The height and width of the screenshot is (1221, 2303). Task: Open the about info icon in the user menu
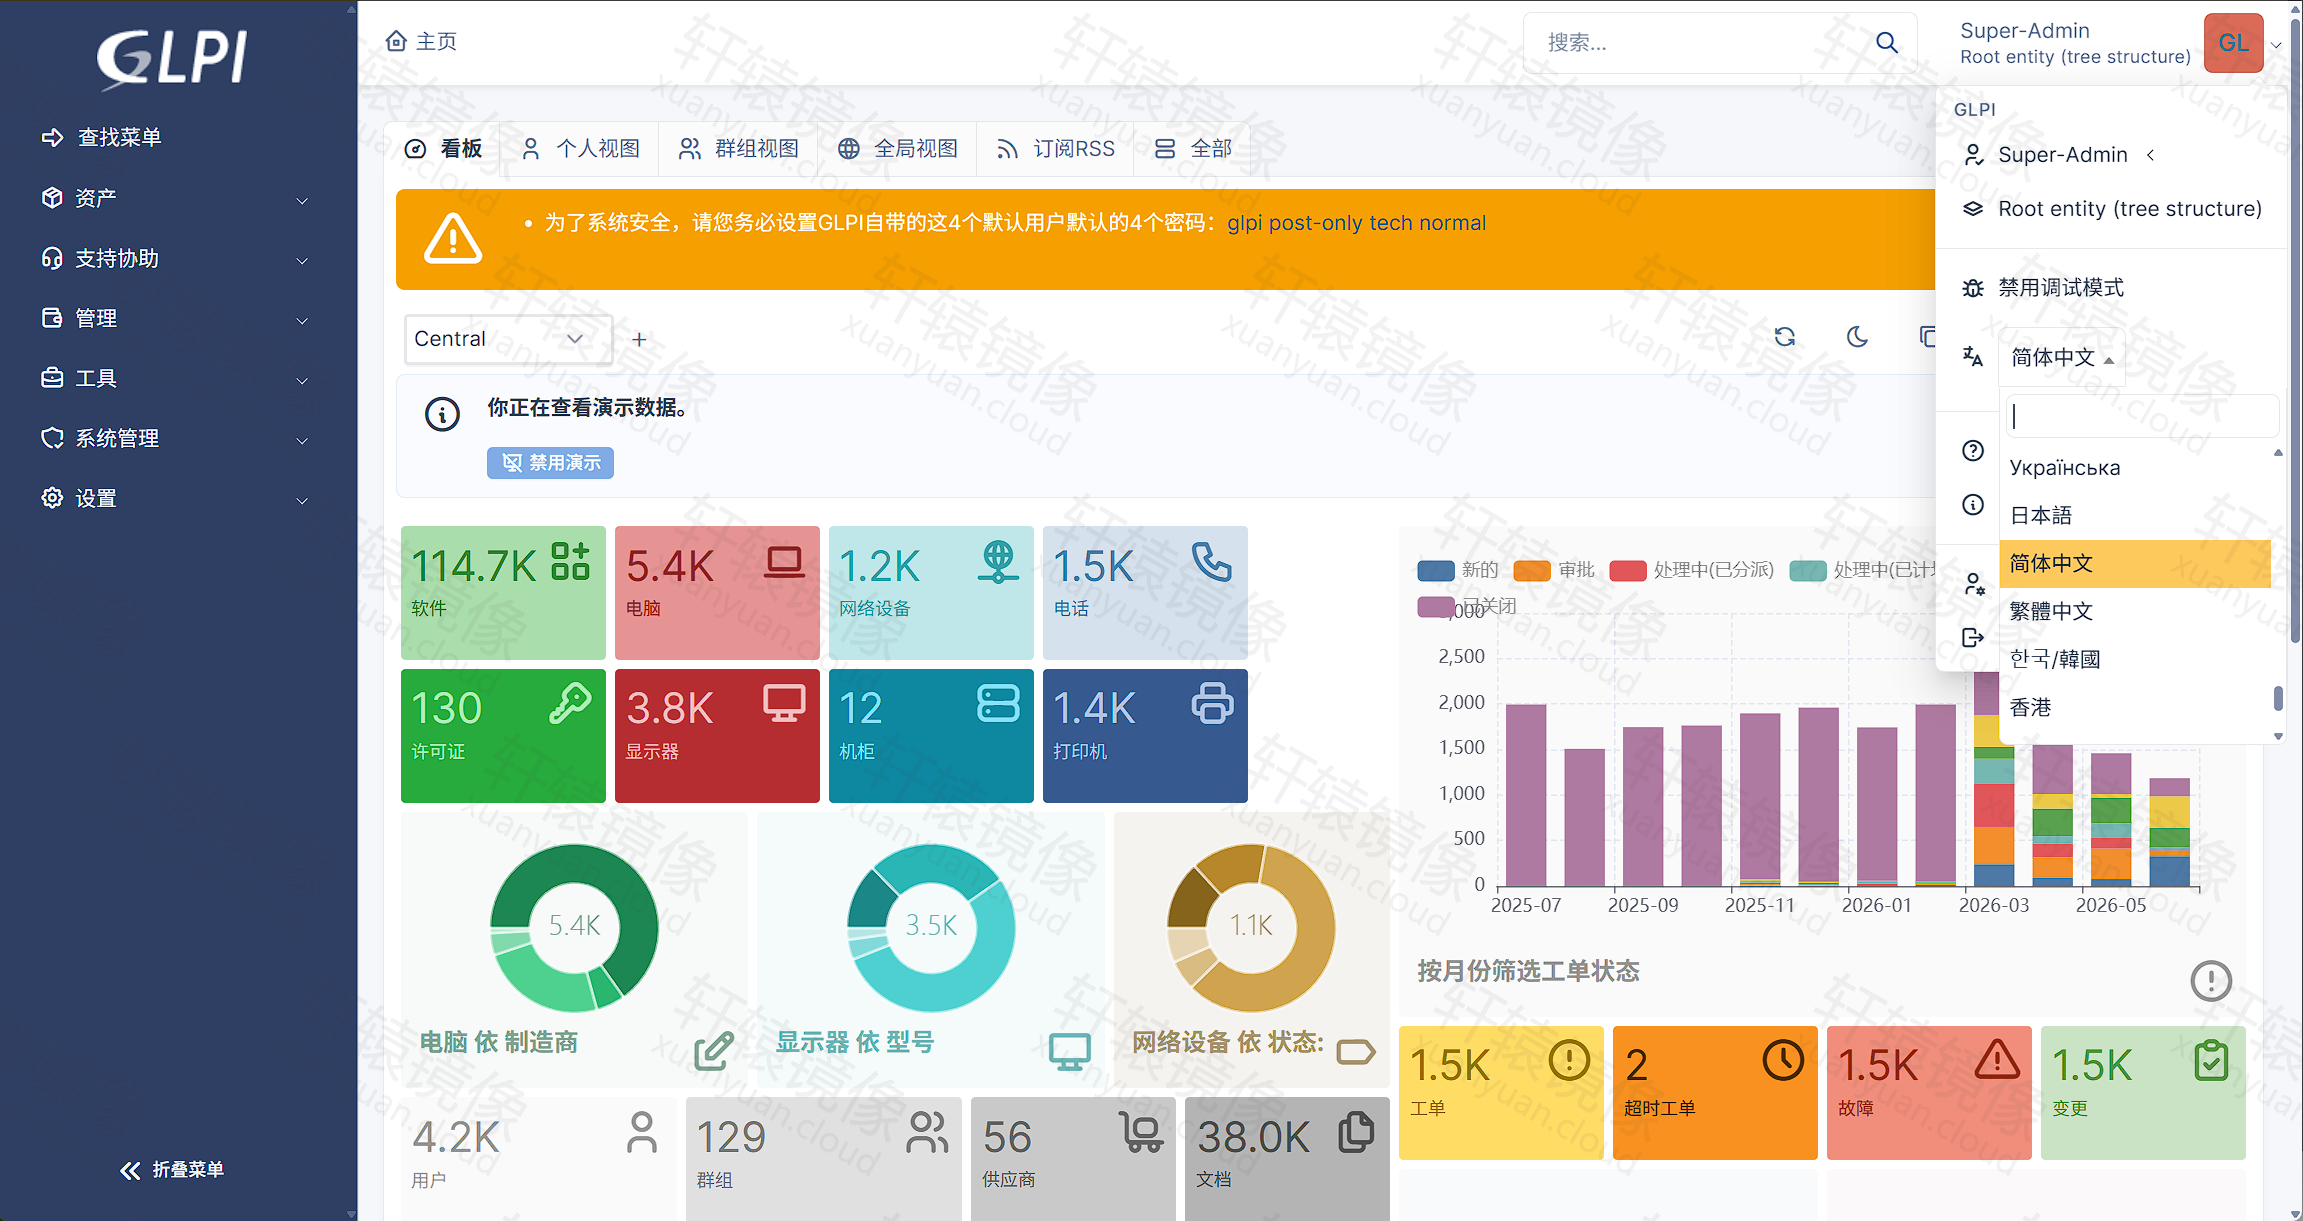pos(1973,504)
